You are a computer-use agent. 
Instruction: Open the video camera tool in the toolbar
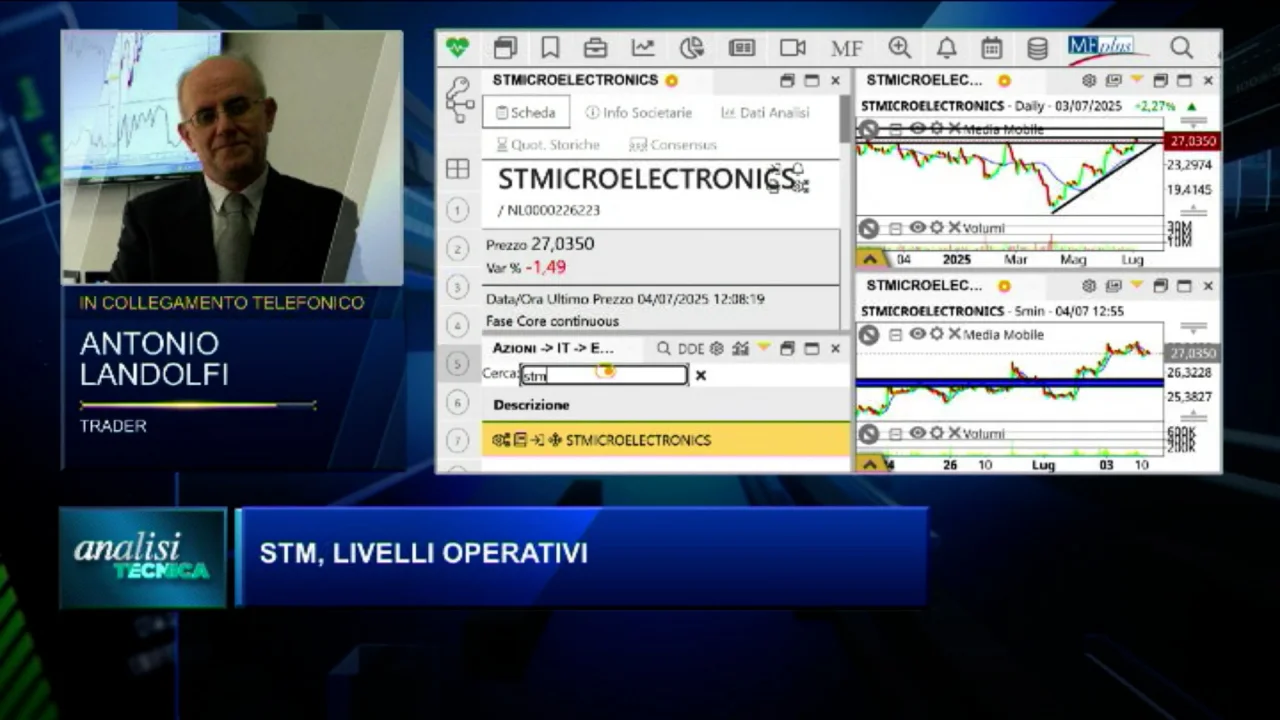pyautogui.click(x=792, y=46)
